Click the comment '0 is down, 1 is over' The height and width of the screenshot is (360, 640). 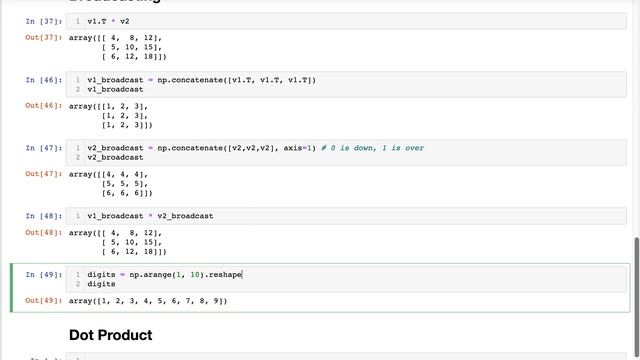373,148
